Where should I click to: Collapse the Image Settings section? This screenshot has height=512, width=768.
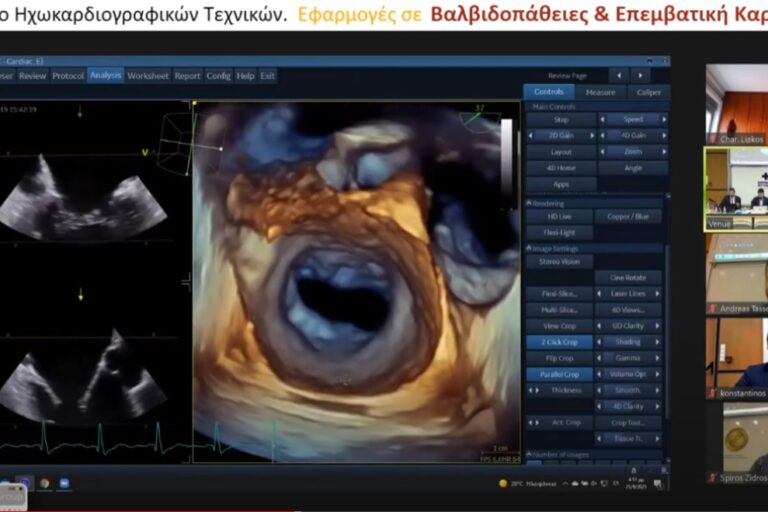pyautogui.click(x=530, y=249)
